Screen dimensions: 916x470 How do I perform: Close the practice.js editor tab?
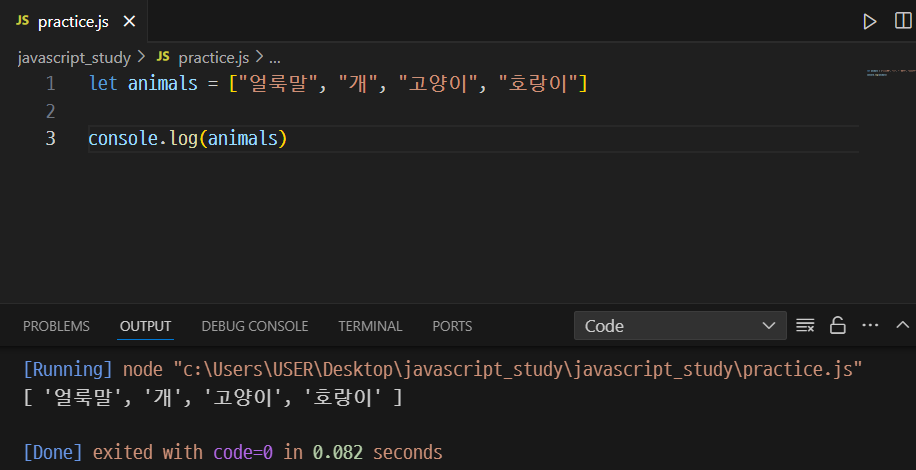pos(129,22)
